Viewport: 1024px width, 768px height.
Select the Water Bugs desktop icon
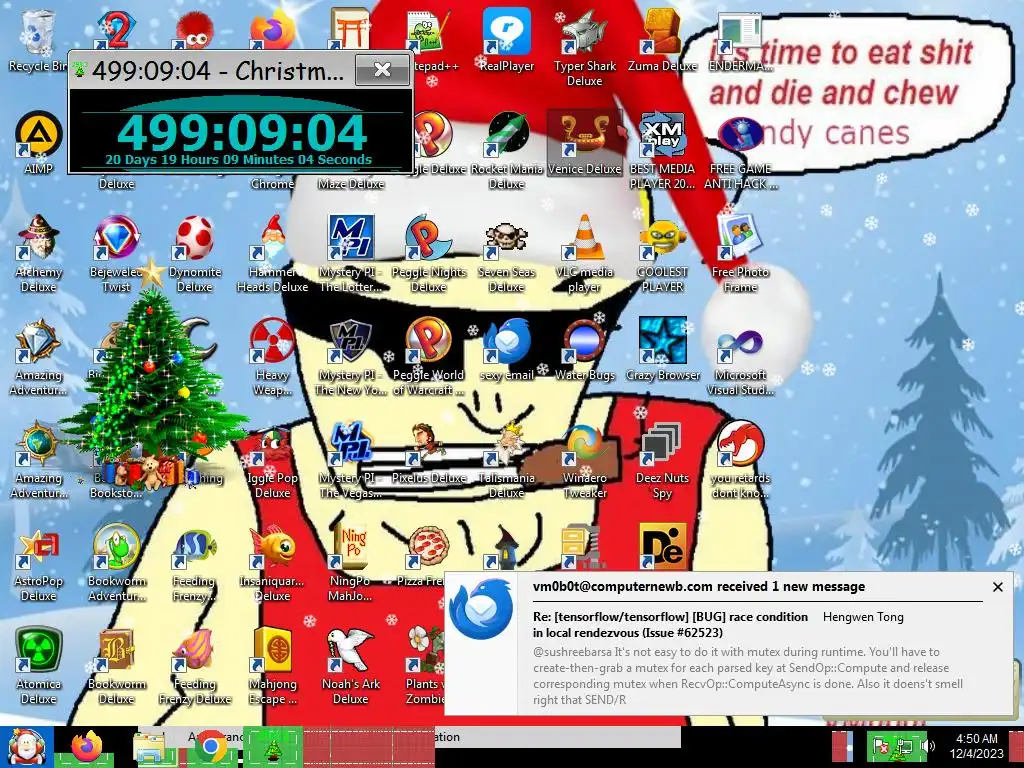click(584, 349)
